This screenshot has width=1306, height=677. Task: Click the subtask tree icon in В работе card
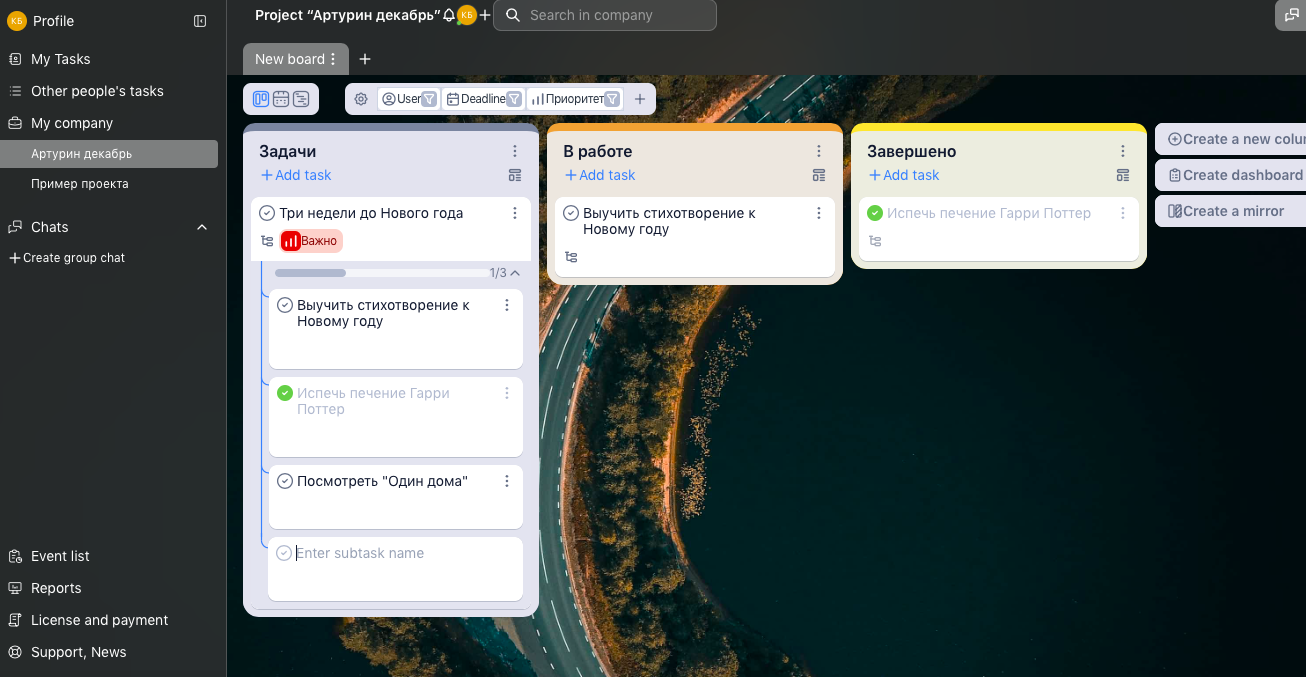coord(571,257)
